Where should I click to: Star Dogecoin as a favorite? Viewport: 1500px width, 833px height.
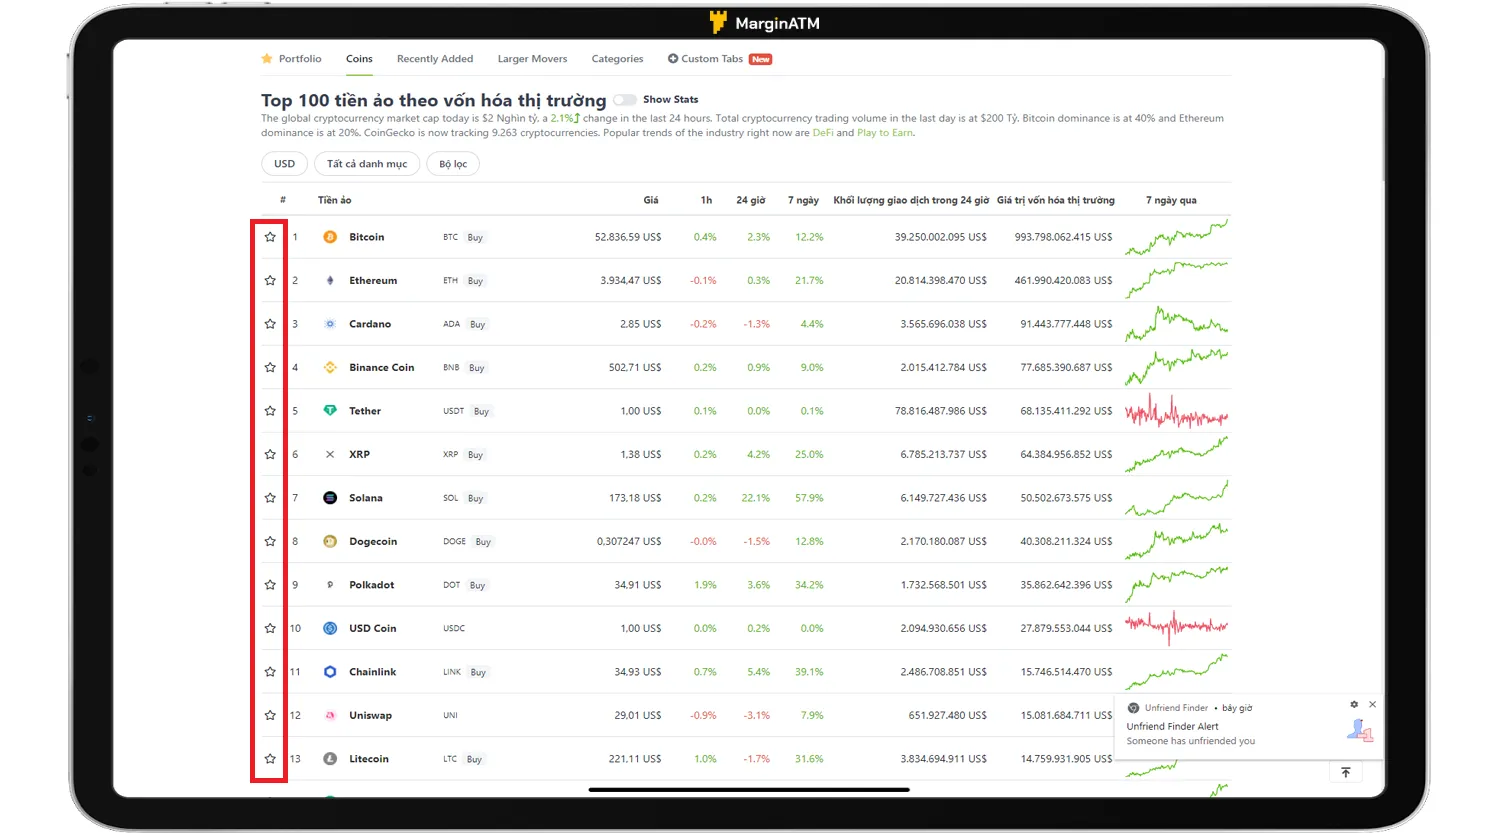[270, 542]
